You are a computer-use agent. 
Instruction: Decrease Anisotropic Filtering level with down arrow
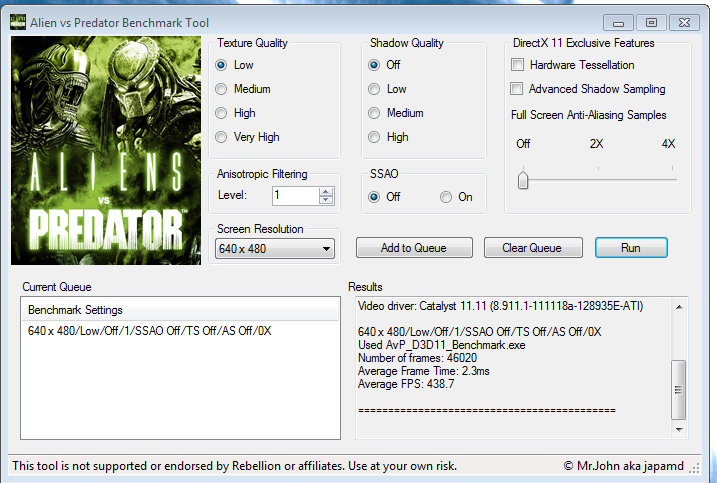326,200
